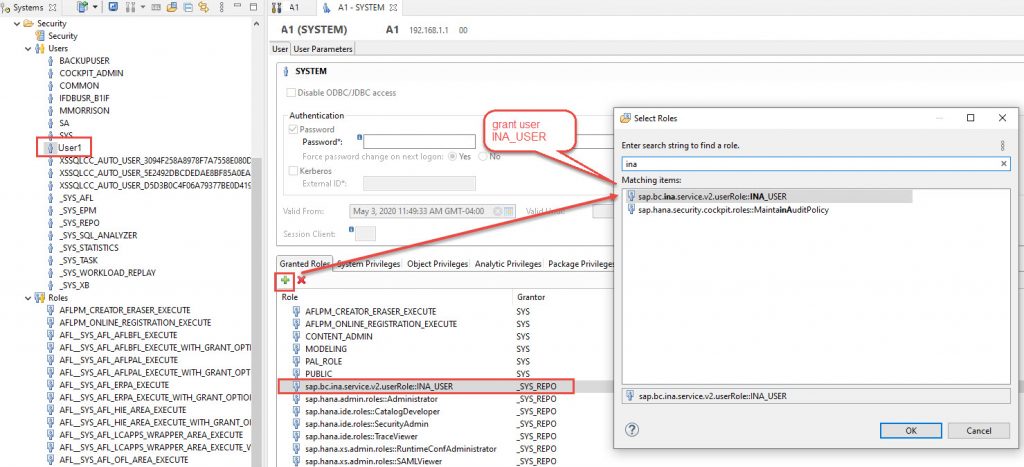Open the Add System dropdown arrow
Image resolution: width=1024 pixels, height=467 pixels.
coord(95,8)
